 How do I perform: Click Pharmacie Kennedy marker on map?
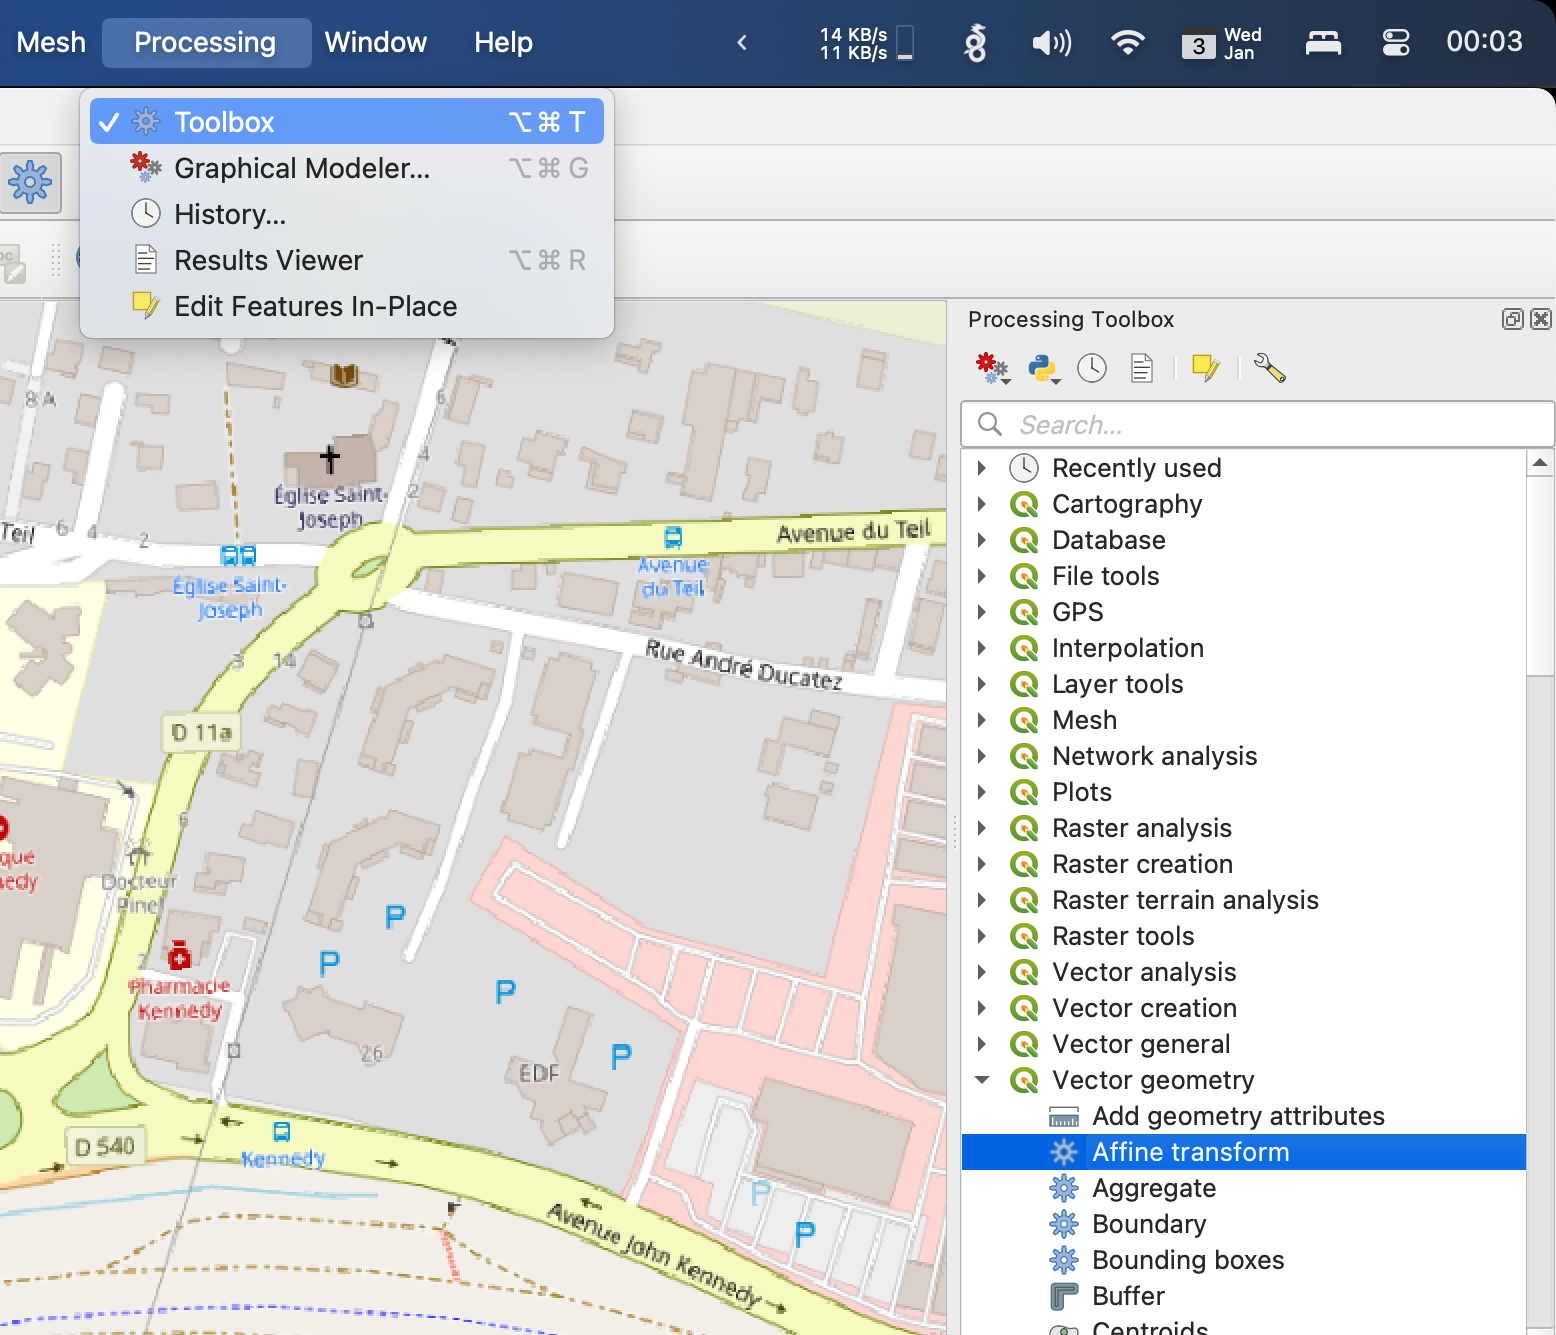179,955
